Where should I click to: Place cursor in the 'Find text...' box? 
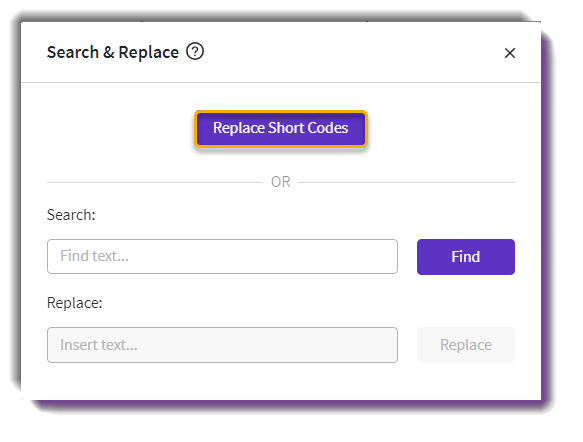[222, 257]
